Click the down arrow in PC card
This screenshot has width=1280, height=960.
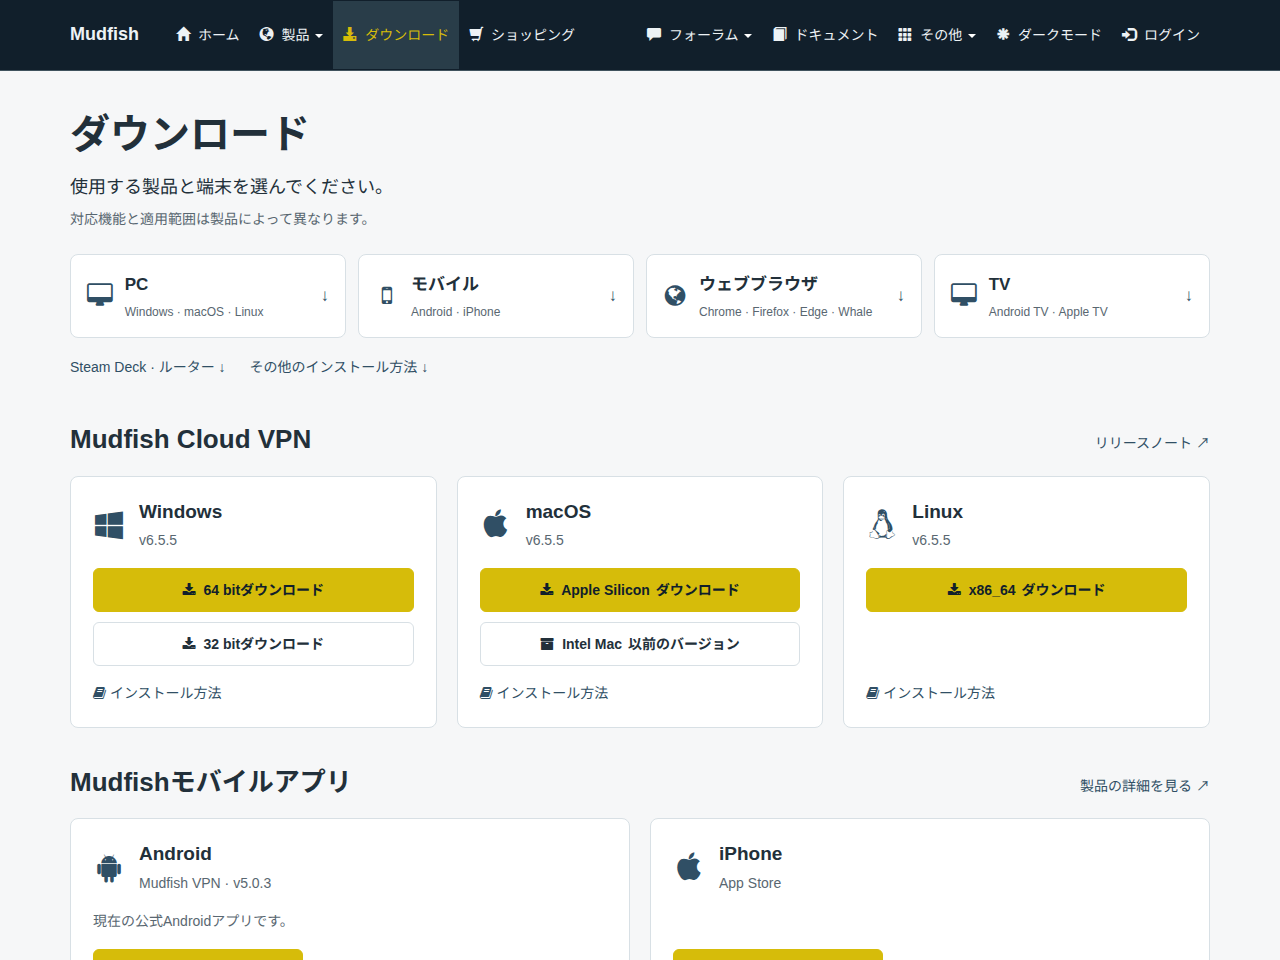(325, 296)
